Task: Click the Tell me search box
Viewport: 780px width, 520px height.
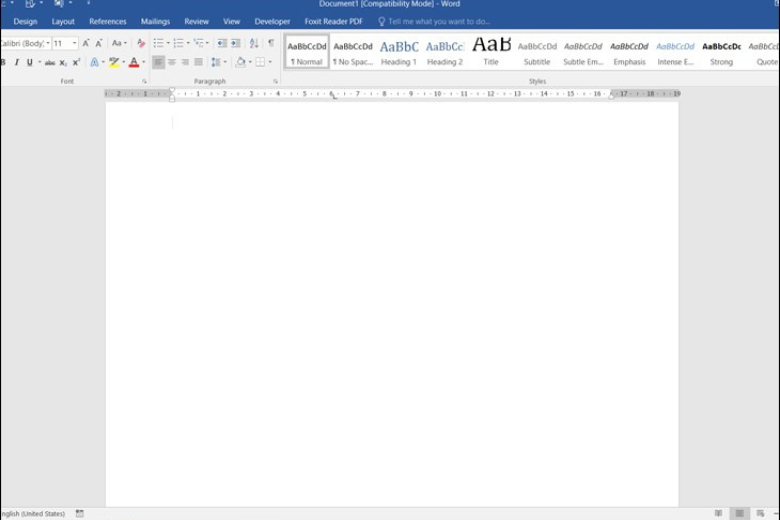Action: tap(434, 21)
